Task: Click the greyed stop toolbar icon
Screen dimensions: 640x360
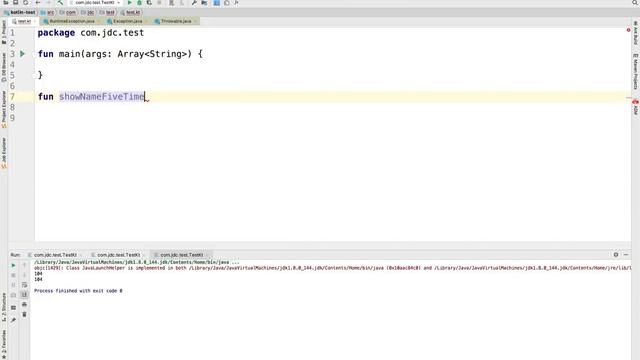Action: click(x=159, y=2)
